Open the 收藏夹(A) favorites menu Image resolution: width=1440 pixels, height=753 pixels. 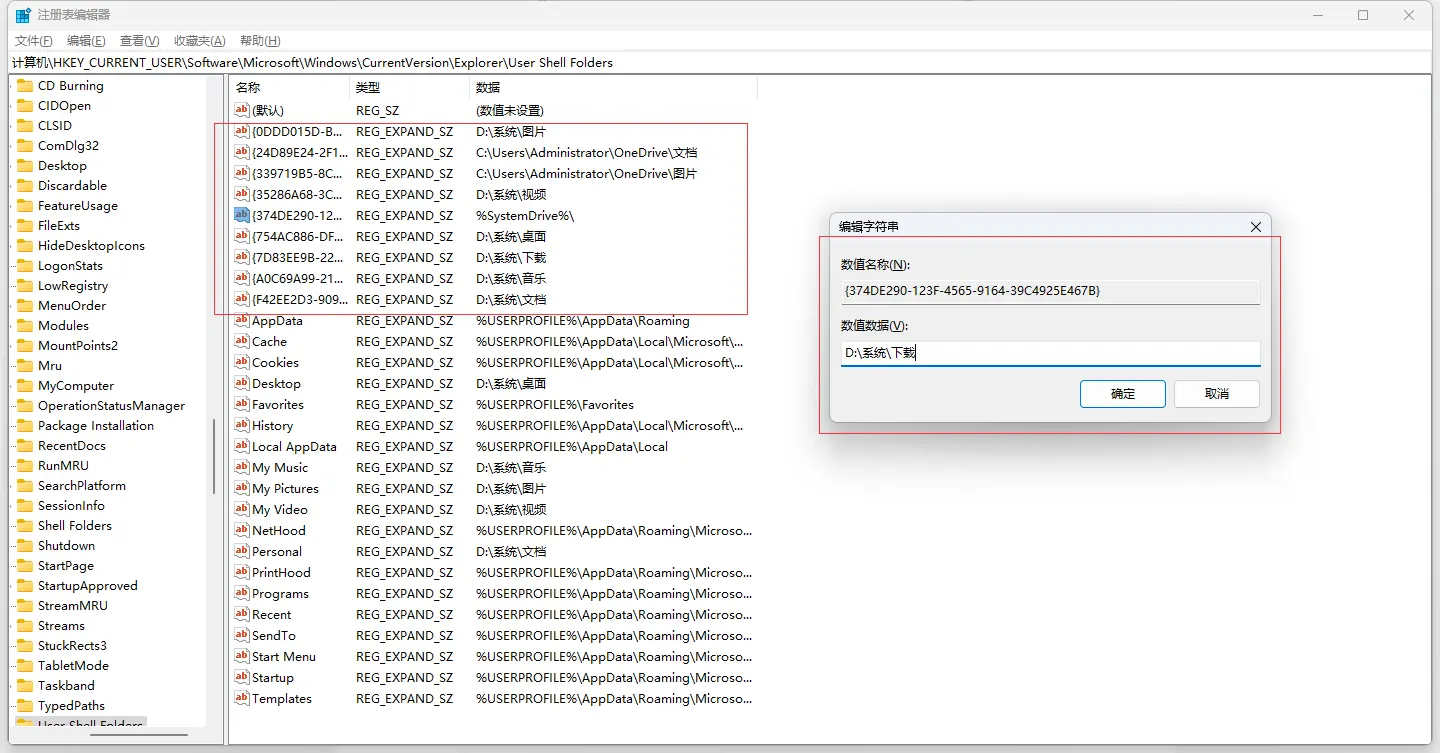(199, 41)
